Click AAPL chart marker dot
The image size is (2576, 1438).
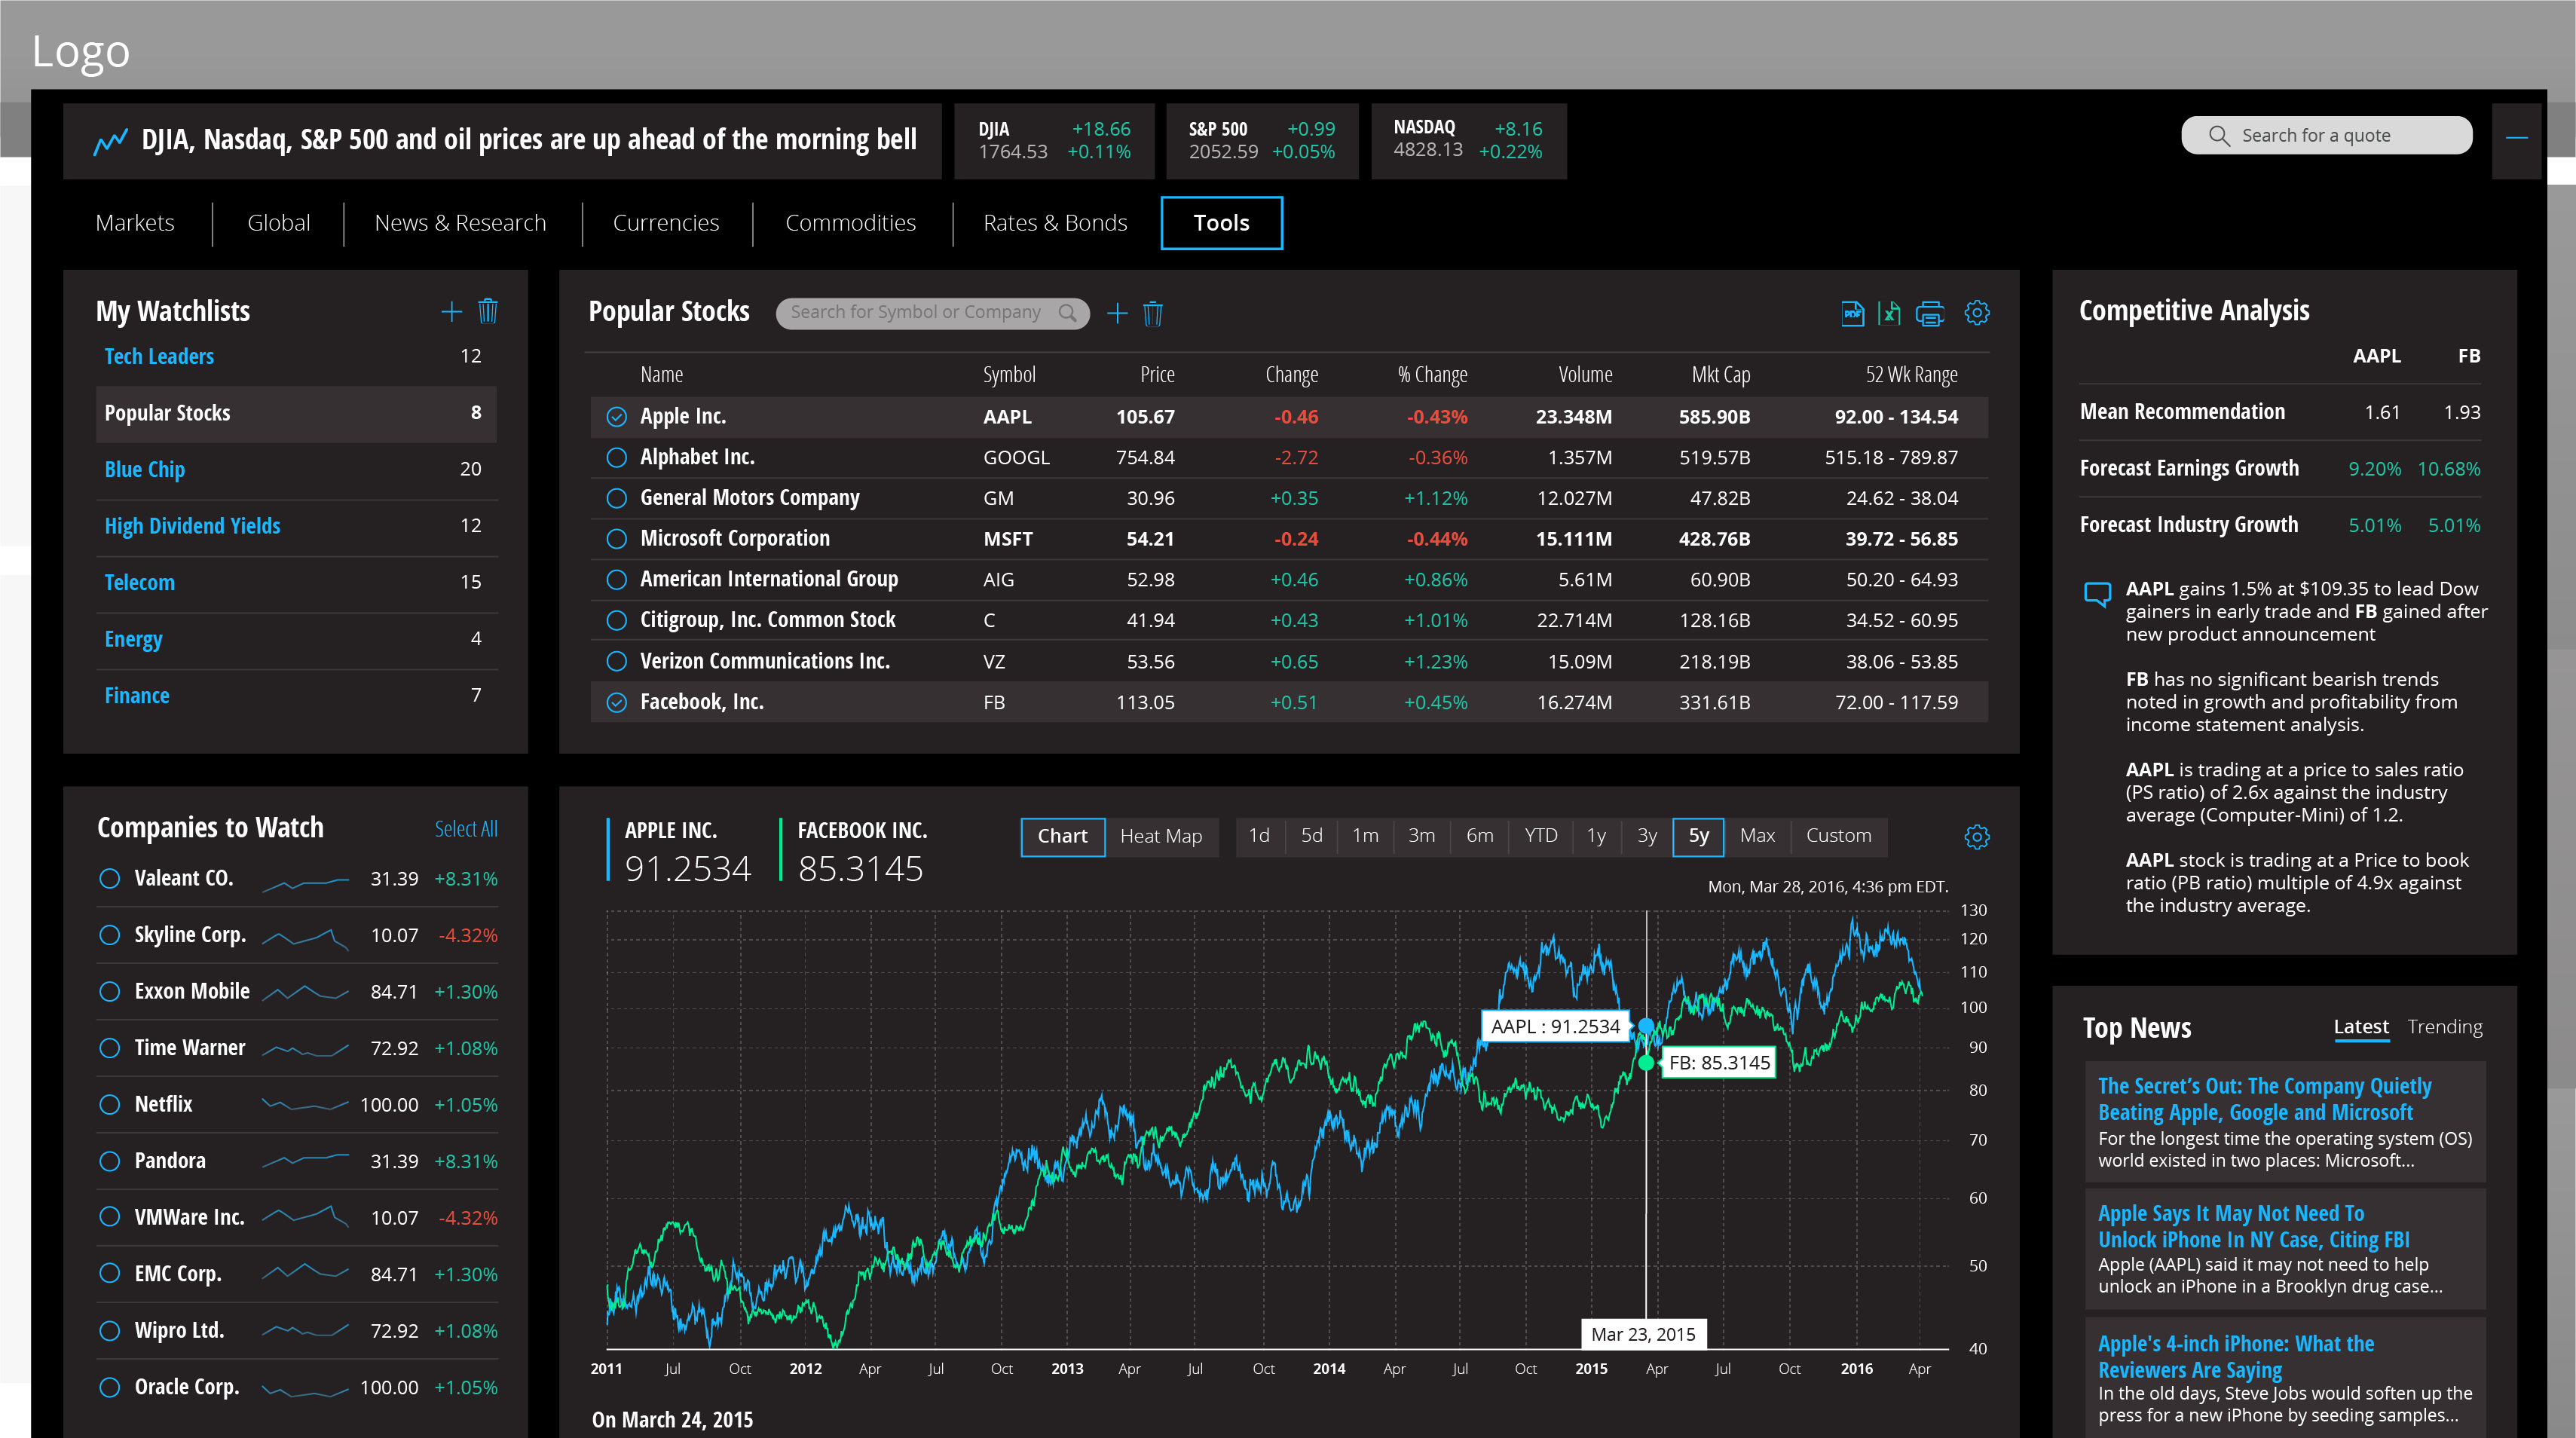click(x=1646, y=1026)
